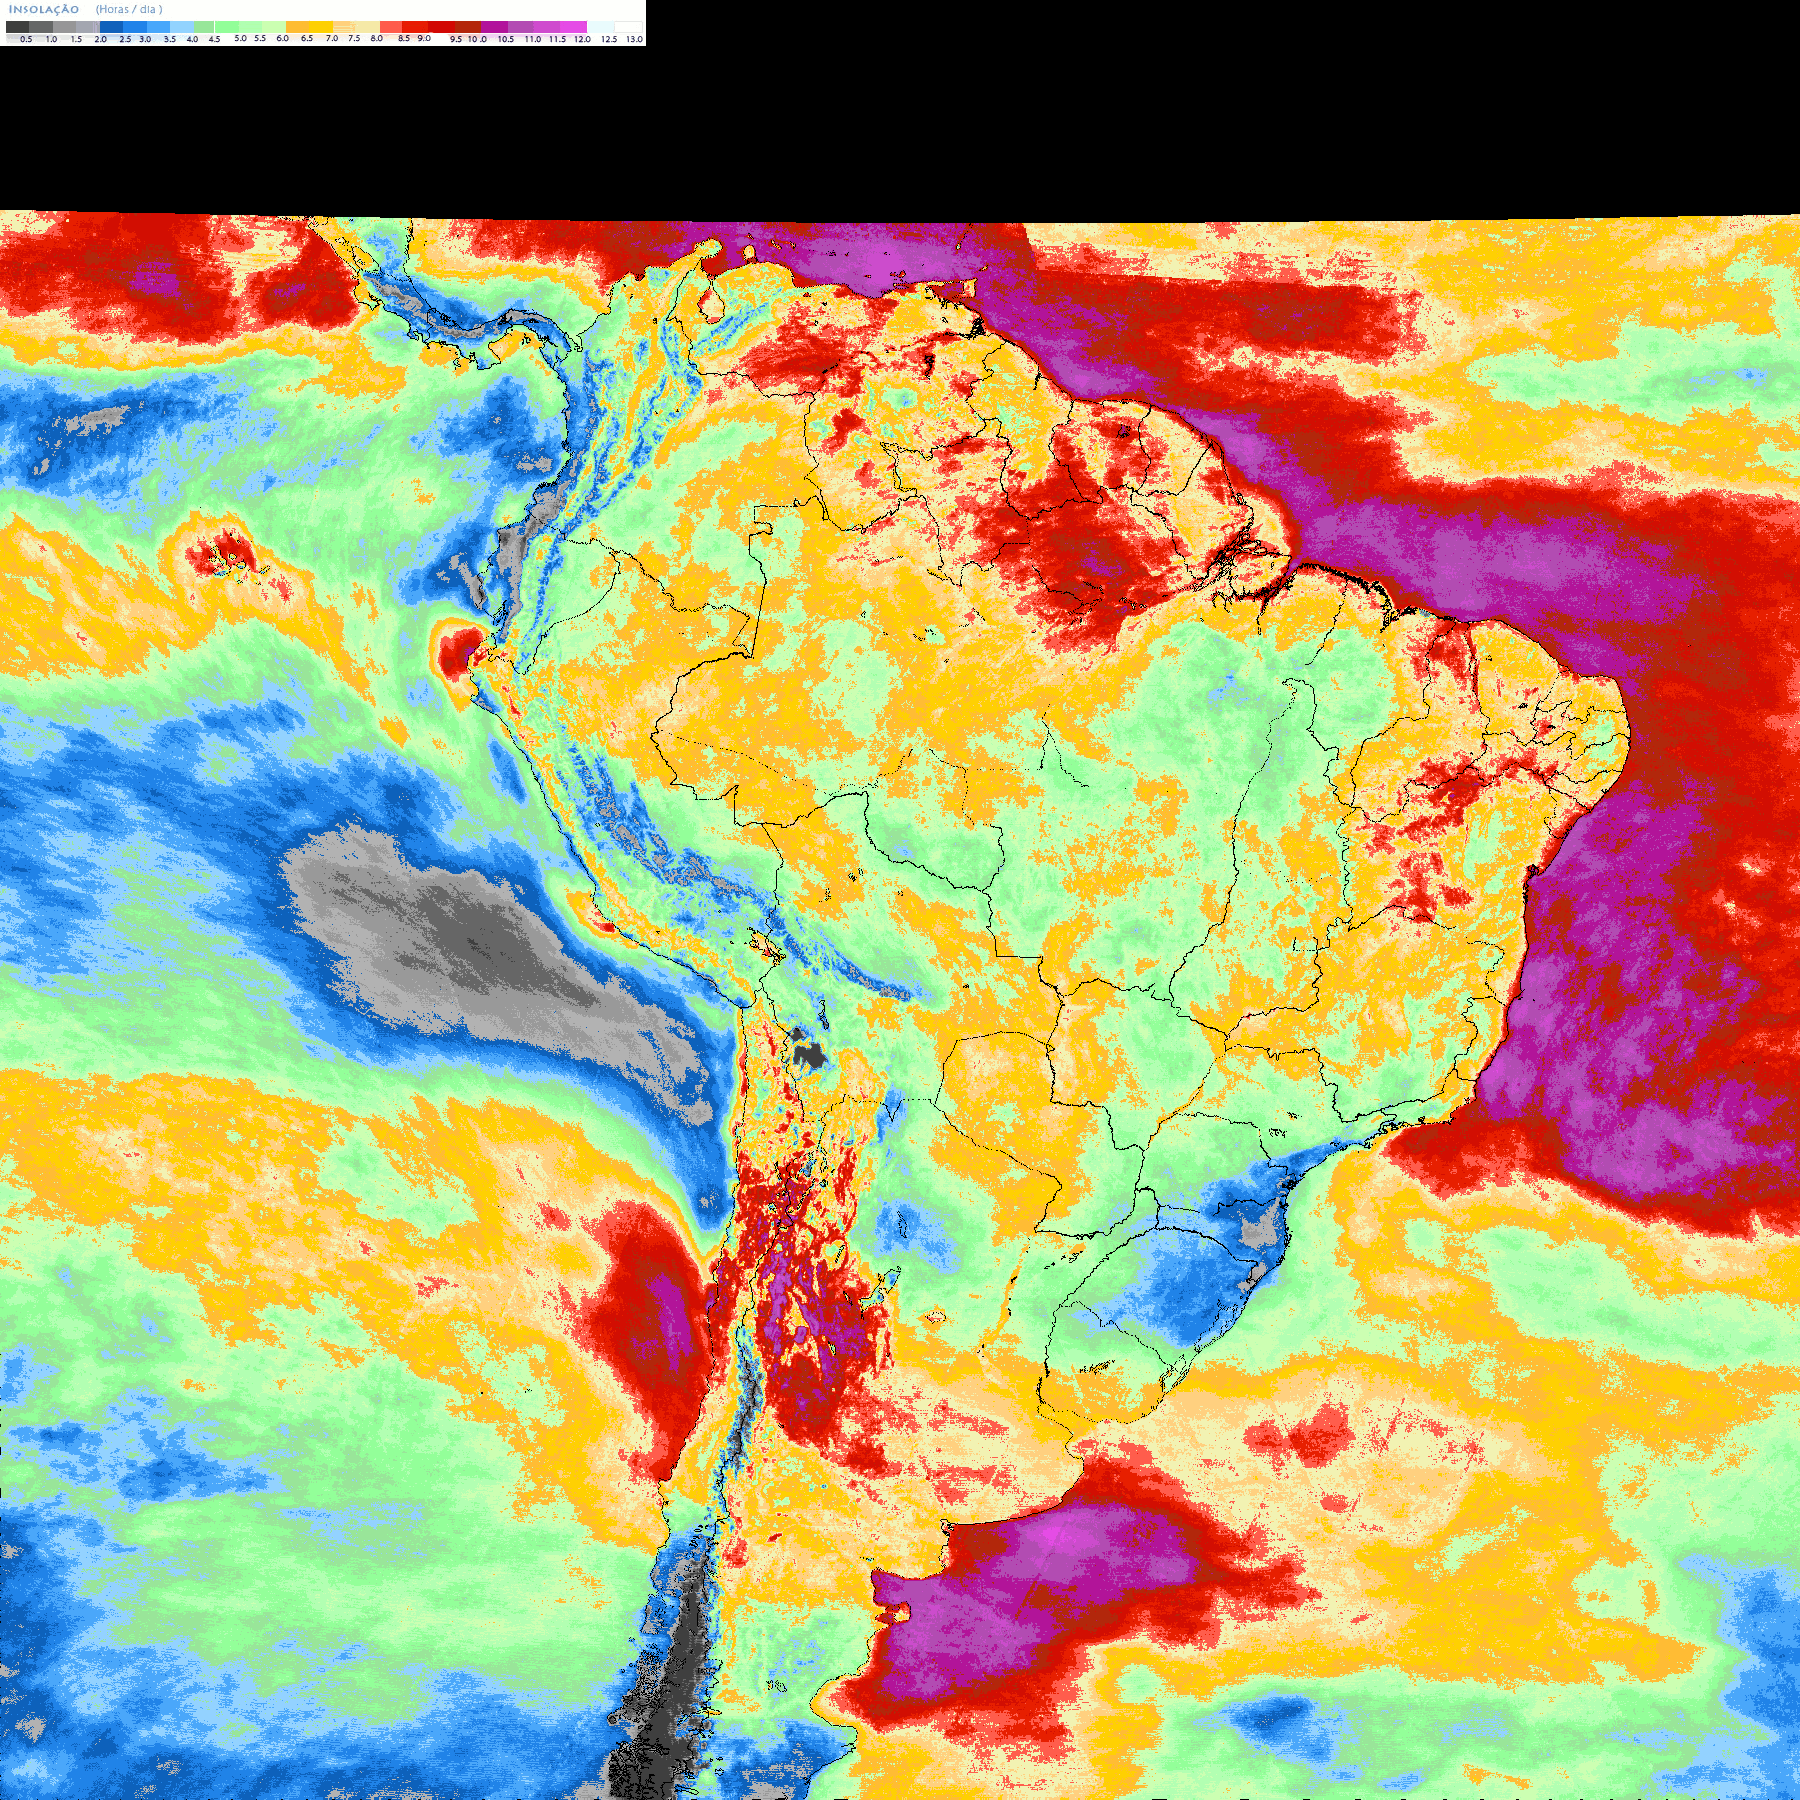
Task: Click the '3.5' legend value
Action: (170, 39)
